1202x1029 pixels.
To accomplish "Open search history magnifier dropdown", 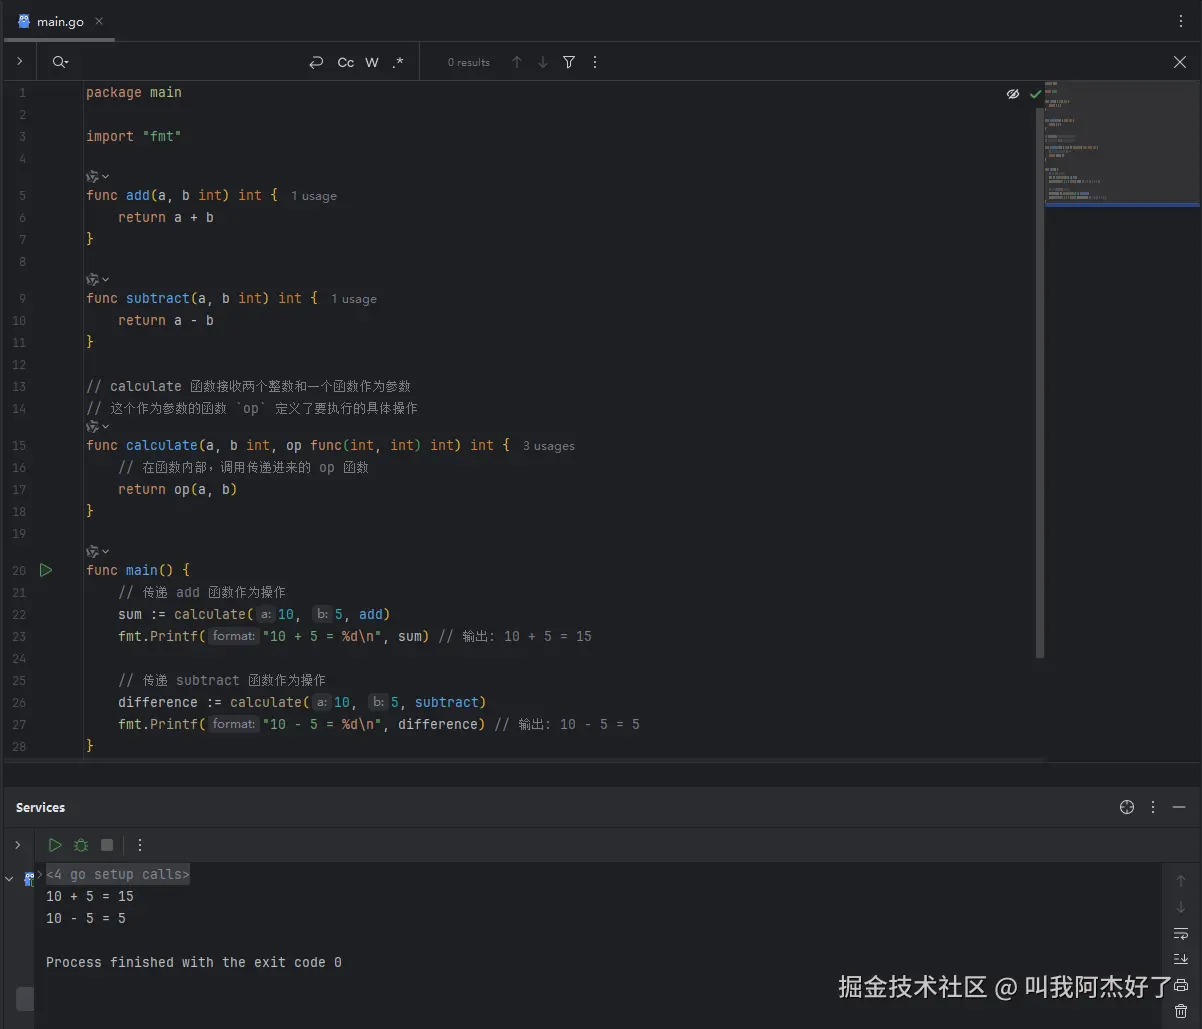I will point(61,62).
